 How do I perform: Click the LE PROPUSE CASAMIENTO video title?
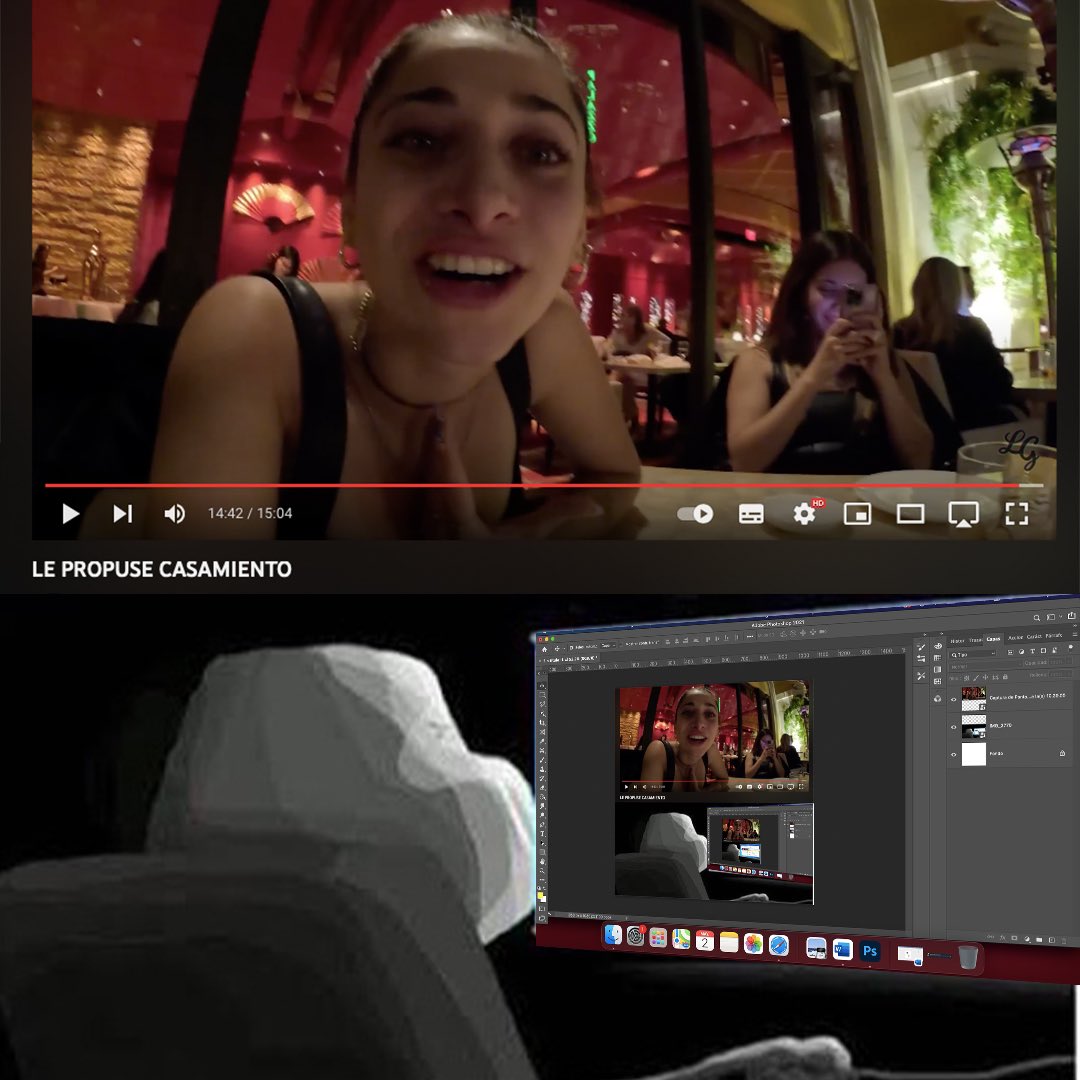162,569
